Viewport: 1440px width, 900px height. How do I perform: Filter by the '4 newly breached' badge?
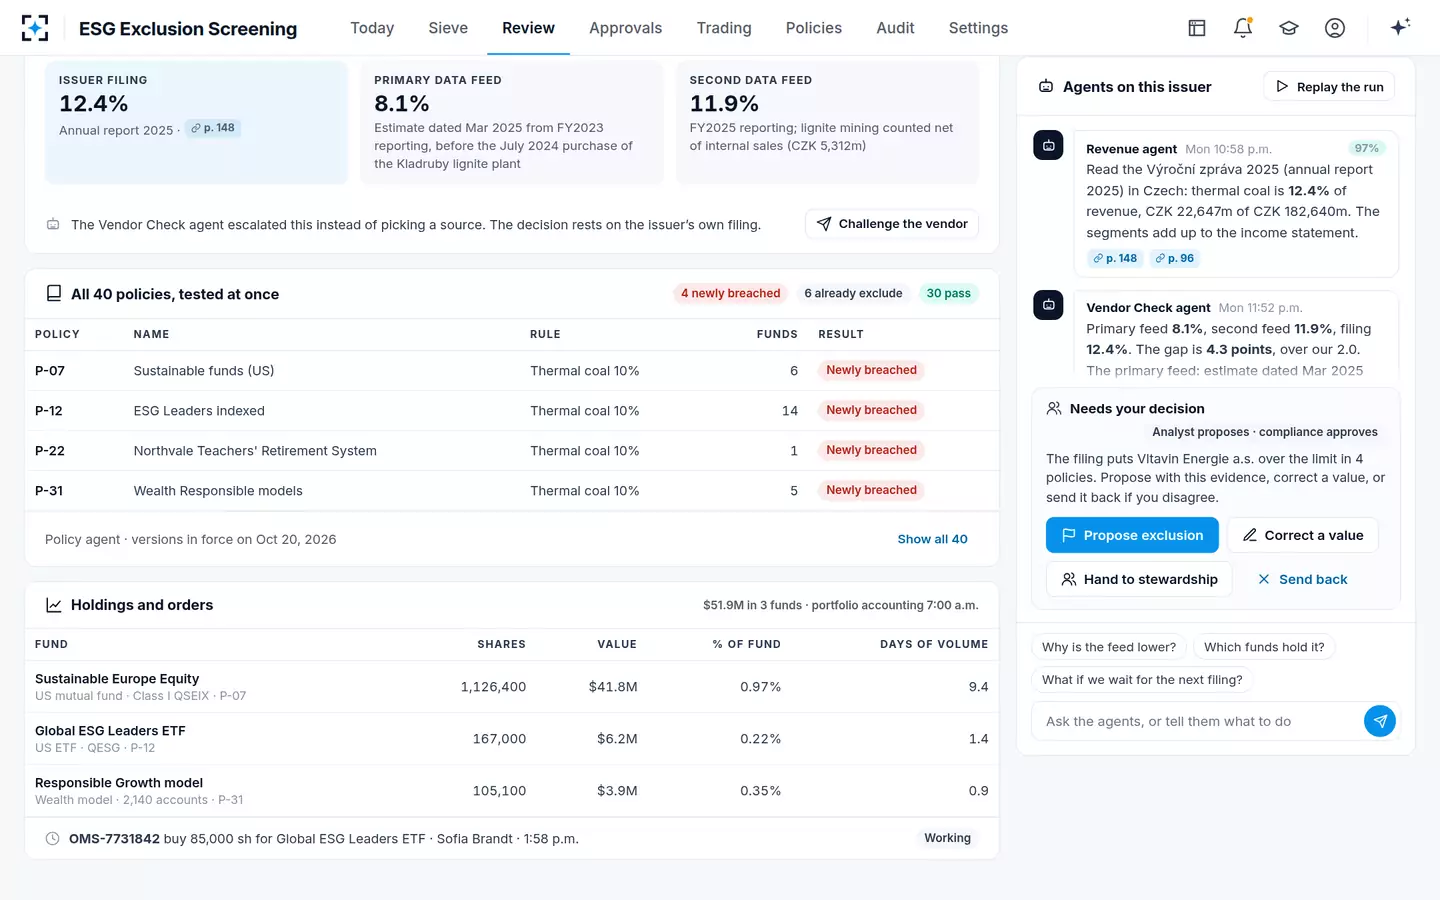point(730,293)
